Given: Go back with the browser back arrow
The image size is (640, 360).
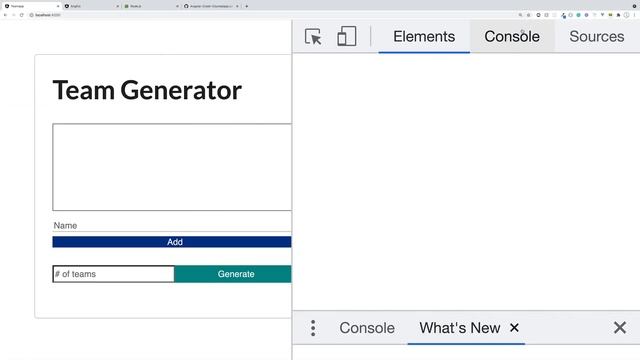Looking at the screenshot, I should pos(5,15).
